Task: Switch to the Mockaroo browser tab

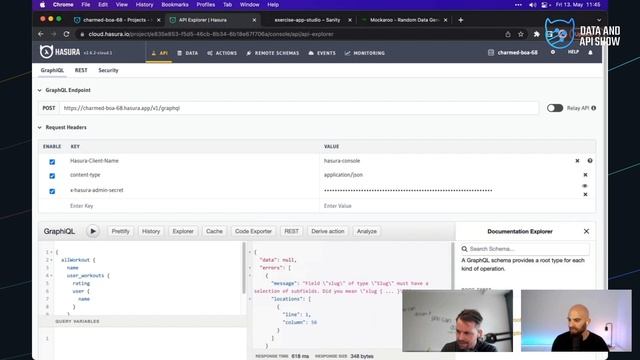Action: coord(404,20)
